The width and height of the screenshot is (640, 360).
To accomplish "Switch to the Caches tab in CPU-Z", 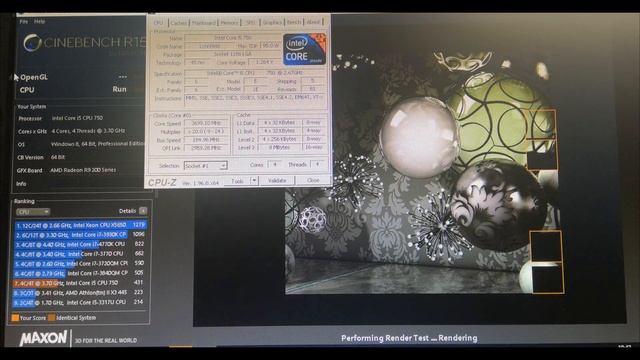I will 178,22.
